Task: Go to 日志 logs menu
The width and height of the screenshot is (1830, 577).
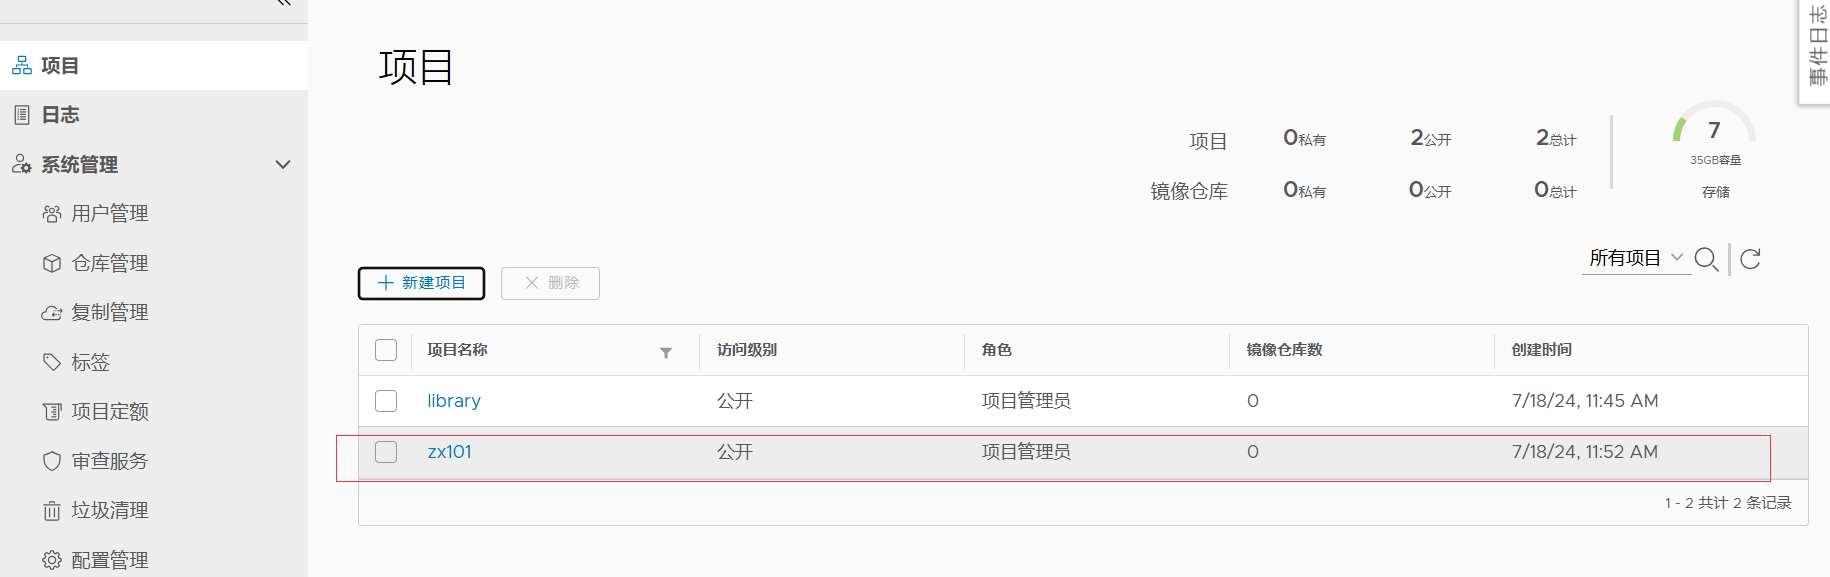Action: click(154, 115)
